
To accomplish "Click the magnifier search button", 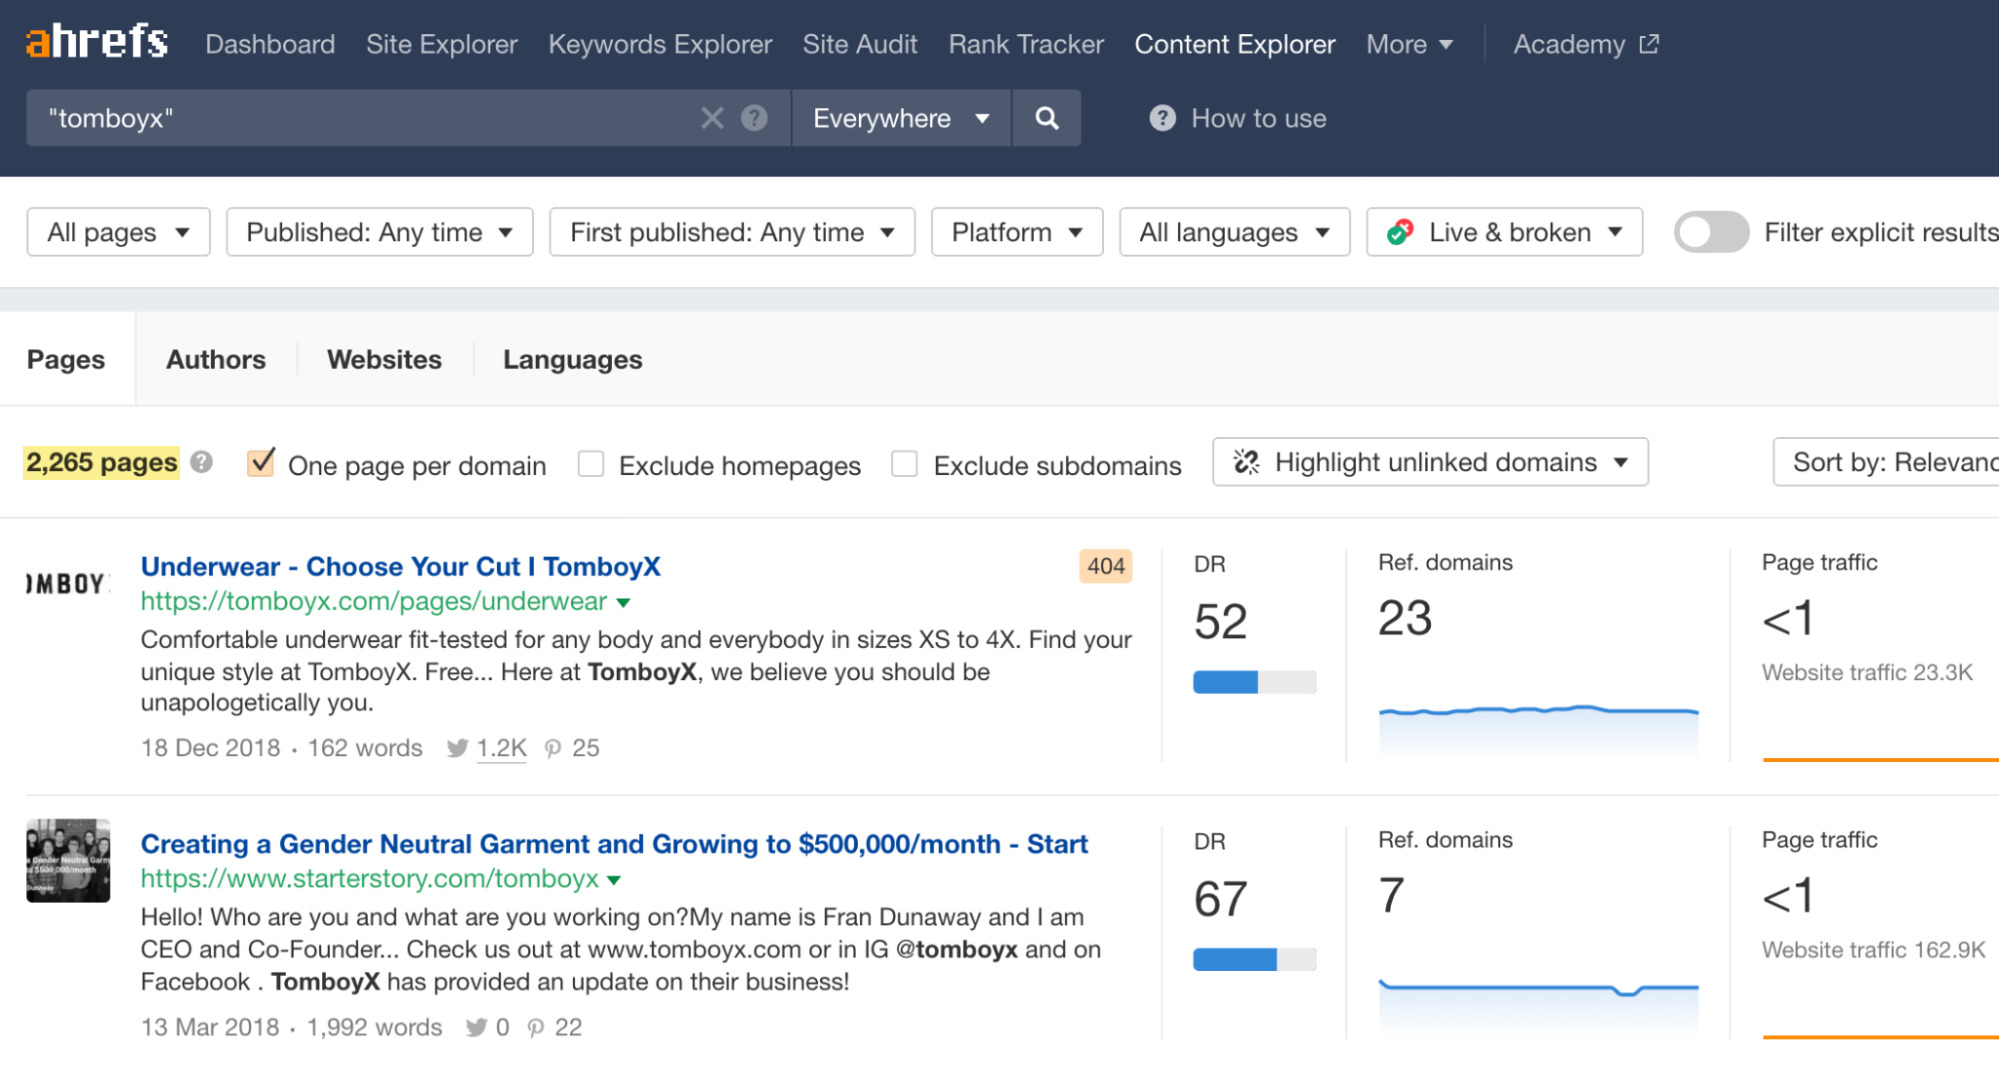I will tap(1046, 118).
